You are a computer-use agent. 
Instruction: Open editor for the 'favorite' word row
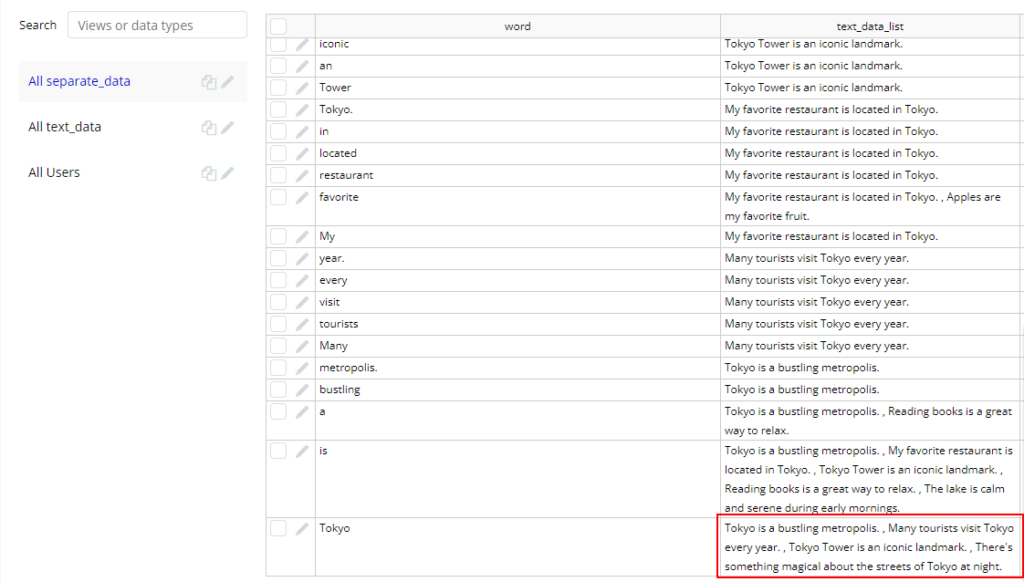(x=302, y=197)
